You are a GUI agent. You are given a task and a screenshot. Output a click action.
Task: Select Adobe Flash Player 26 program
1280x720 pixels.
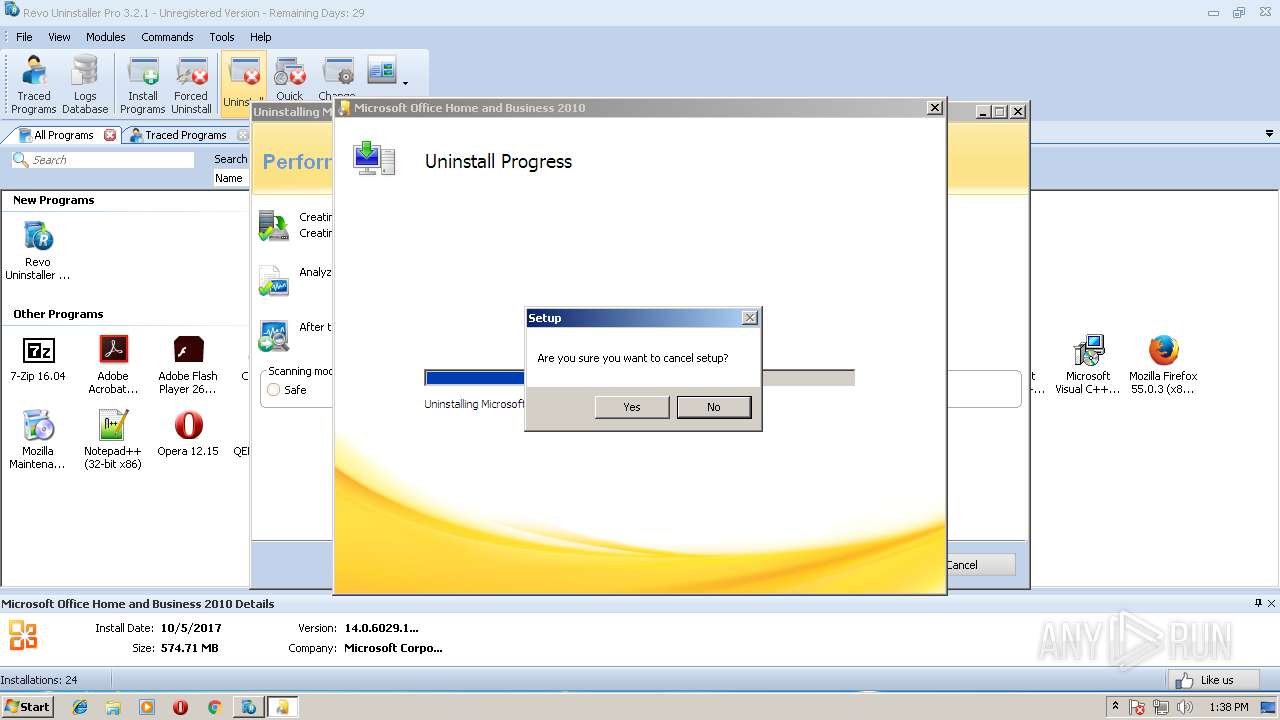188,364
